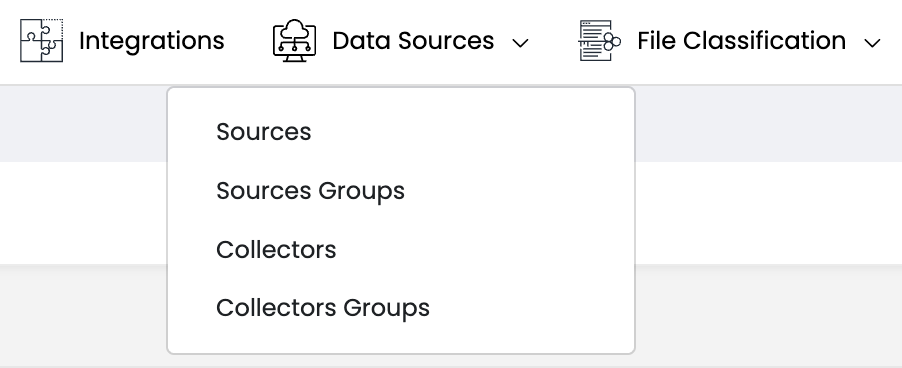Expand the File Classification chevron arrow
902x368 pixels.
pyautogui.click(x=872, y=43)
